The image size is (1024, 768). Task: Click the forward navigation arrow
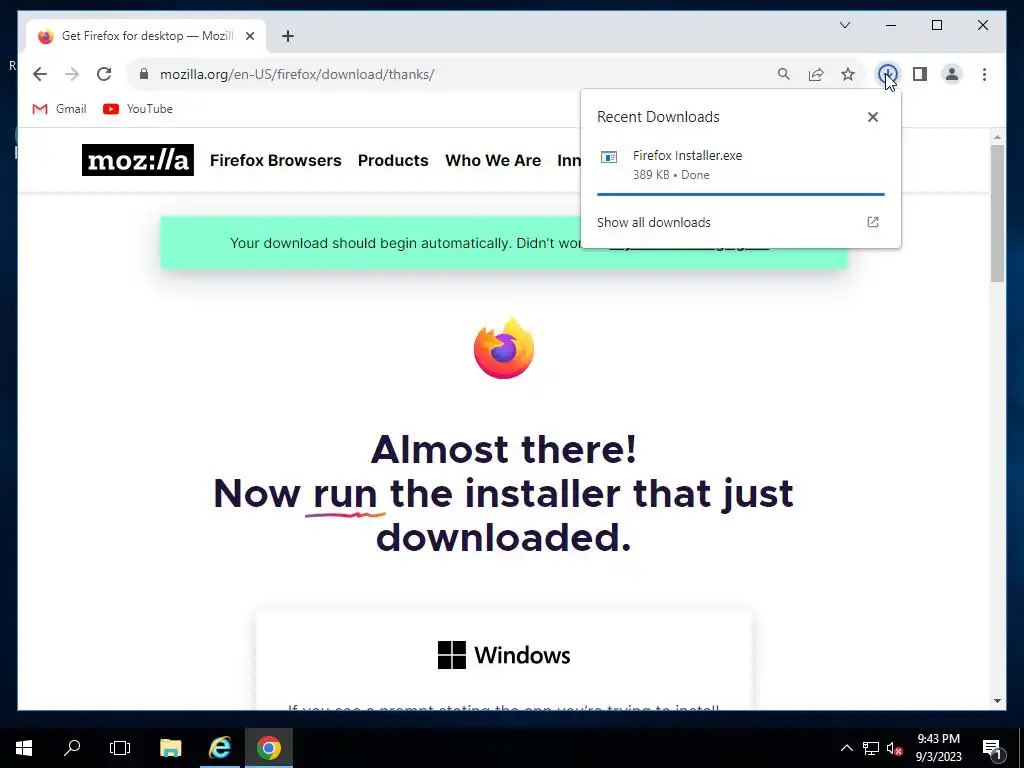72,74
